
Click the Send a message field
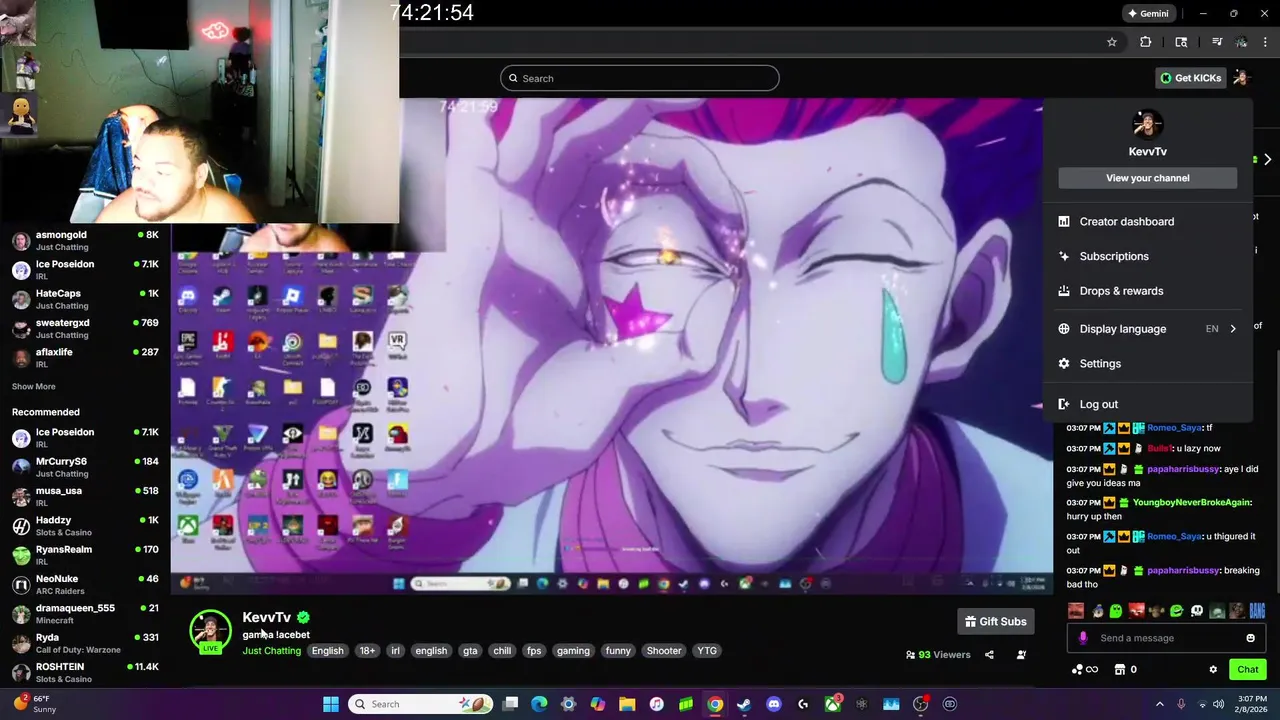pyautogui.click(x=1165, y=638)
